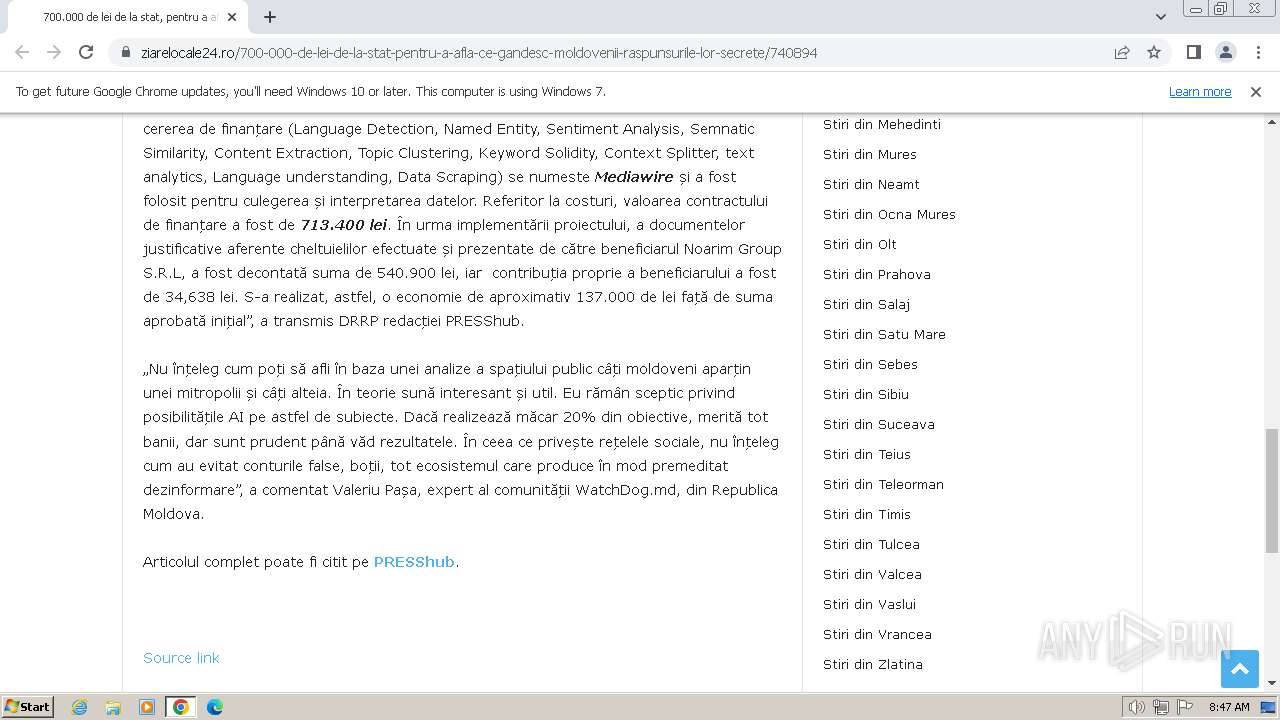Open Stiri din Teius
This screenshot has height=720, width=1280.
click(867, 454)
